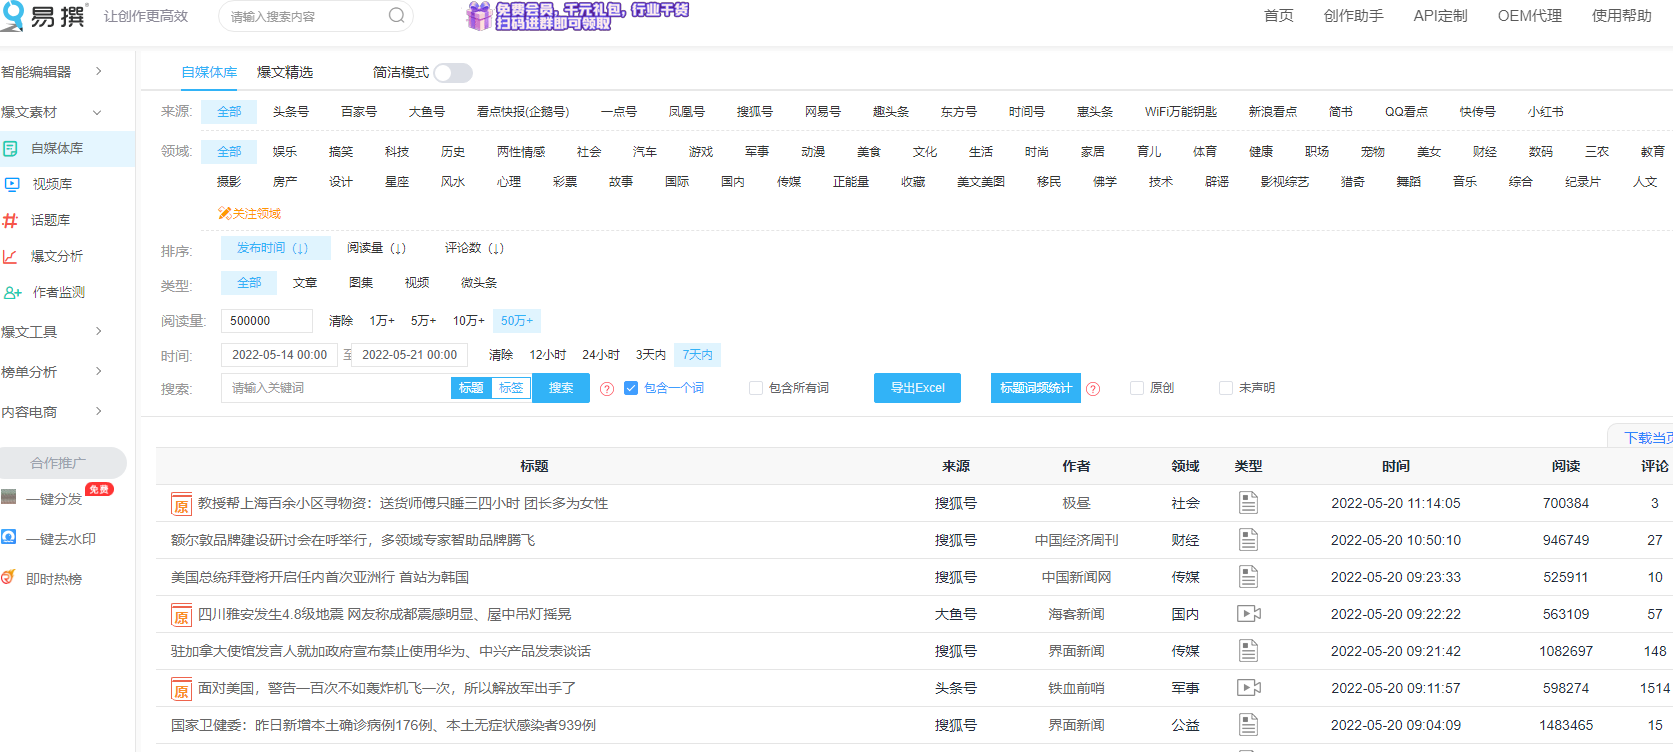The width and height of the screenshot is (1673, 752).
Task: Check the 原创 checkbox
Action: (x=1137, y=388)
